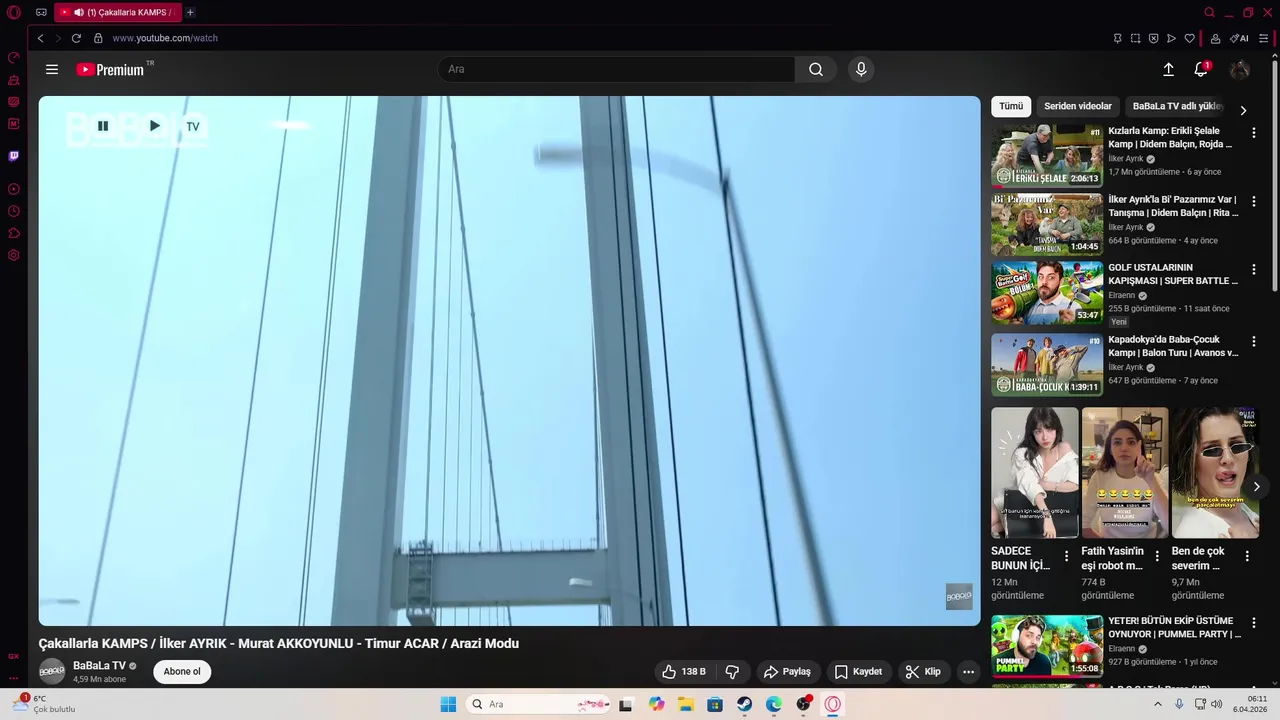Open GOLF USTALARININ KAPIŞMASI thumbnail
Screen dimensions: 1280x720
point(1047,293)
